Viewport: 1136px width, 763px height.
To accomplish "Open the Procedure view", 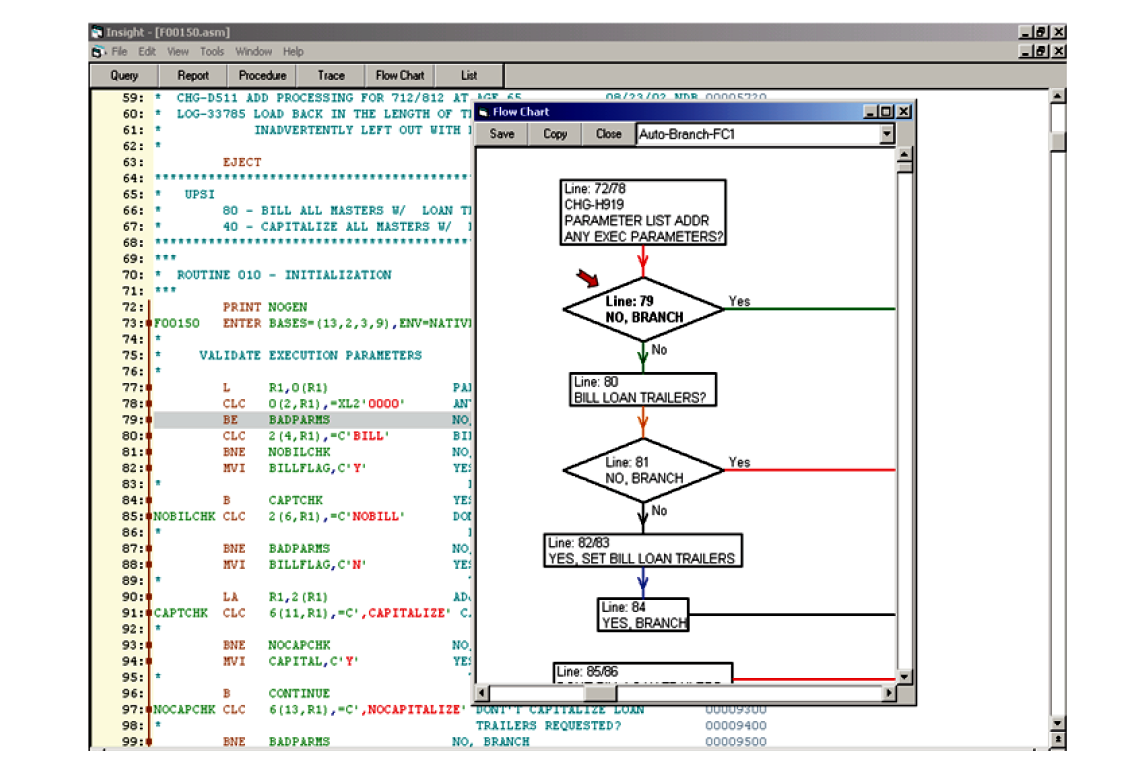I will [262, 74].
